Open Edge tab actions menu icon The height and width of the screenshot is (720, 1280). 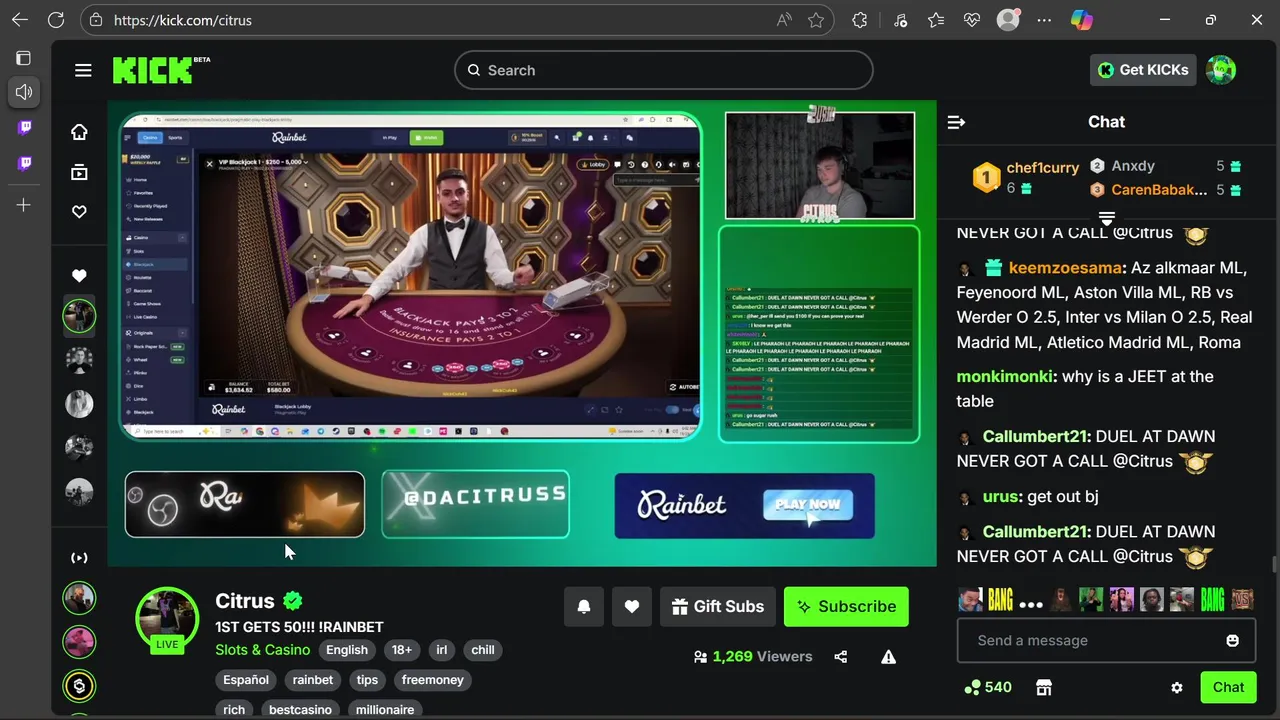[24, 58]
